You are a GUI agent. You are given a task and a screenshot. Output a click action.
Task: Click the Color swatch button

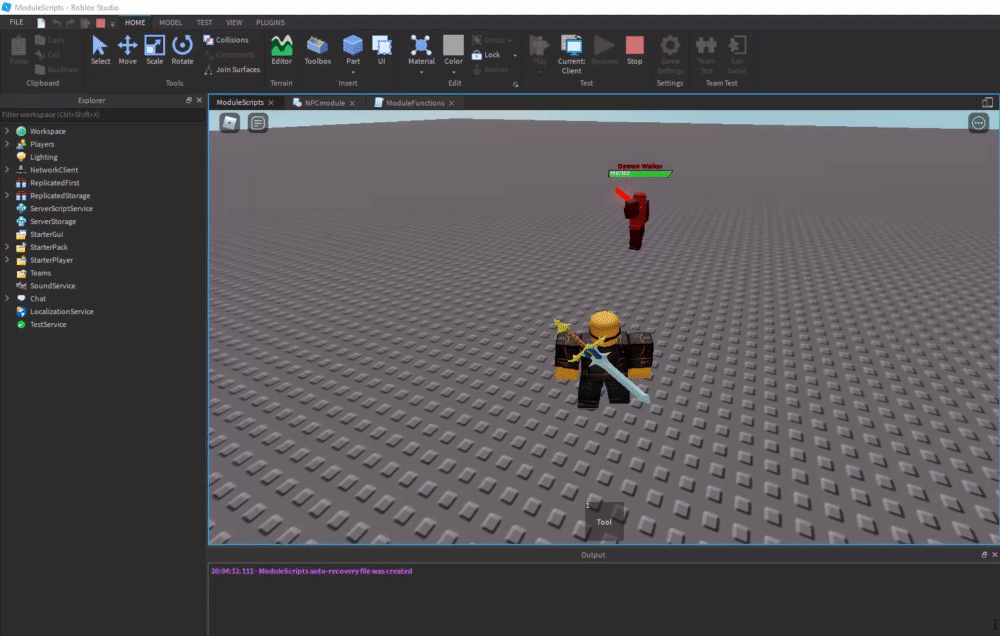[x=453, y=50]
